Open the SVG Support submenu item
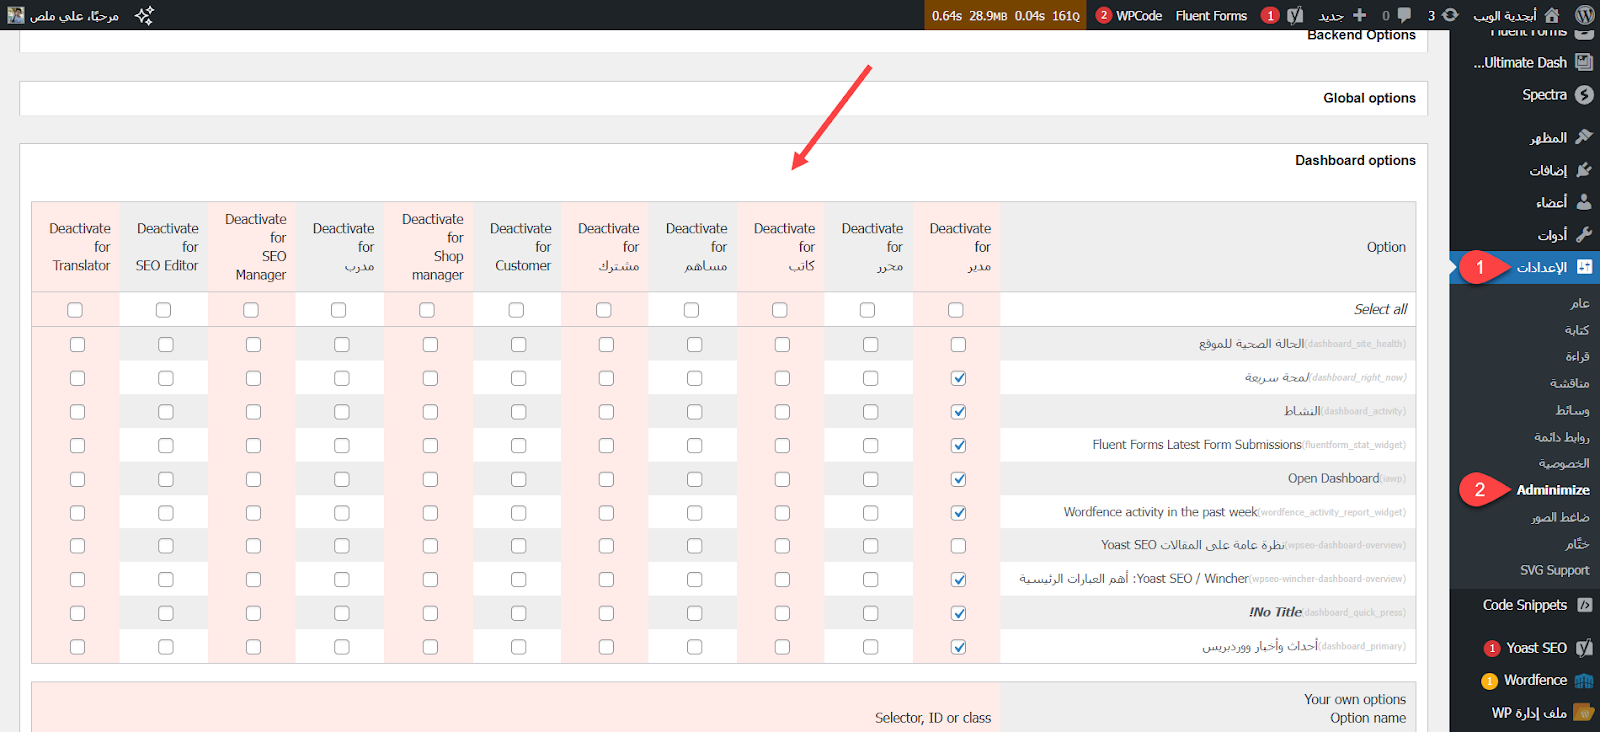 pyautogui.click(x=1554, y=570)
